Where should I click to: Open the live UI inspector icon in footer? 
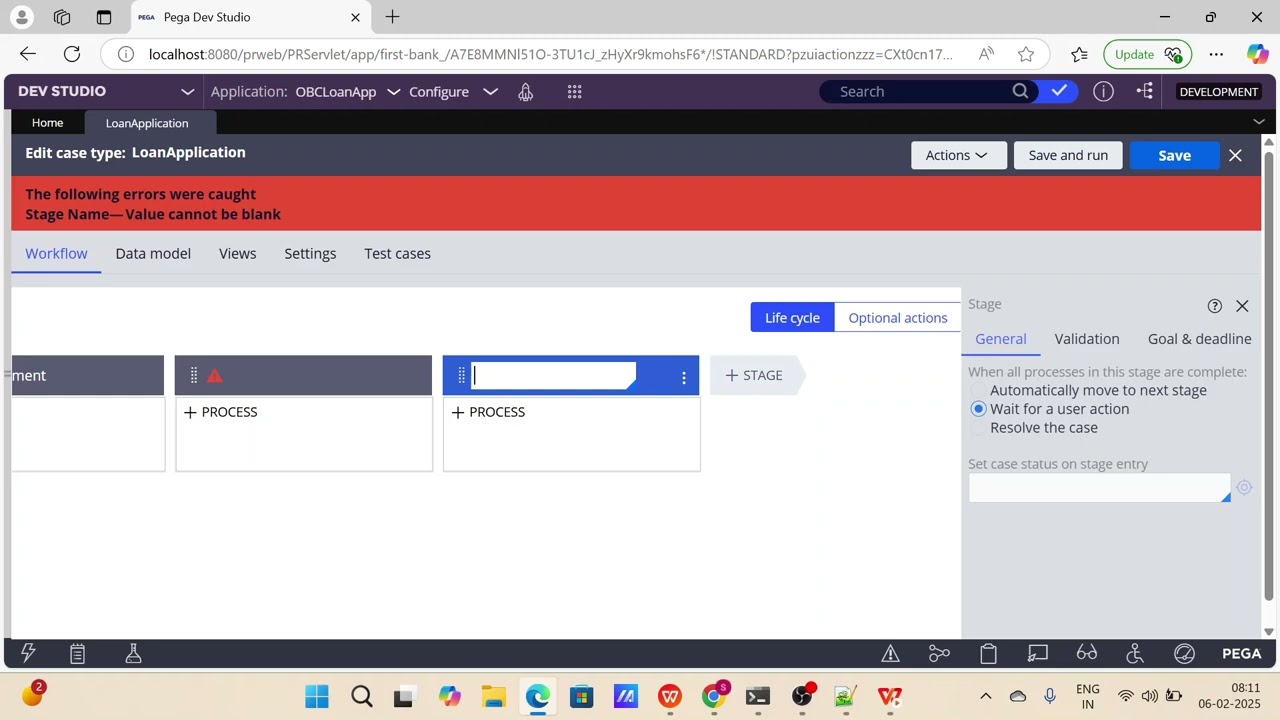[1038, 654]
